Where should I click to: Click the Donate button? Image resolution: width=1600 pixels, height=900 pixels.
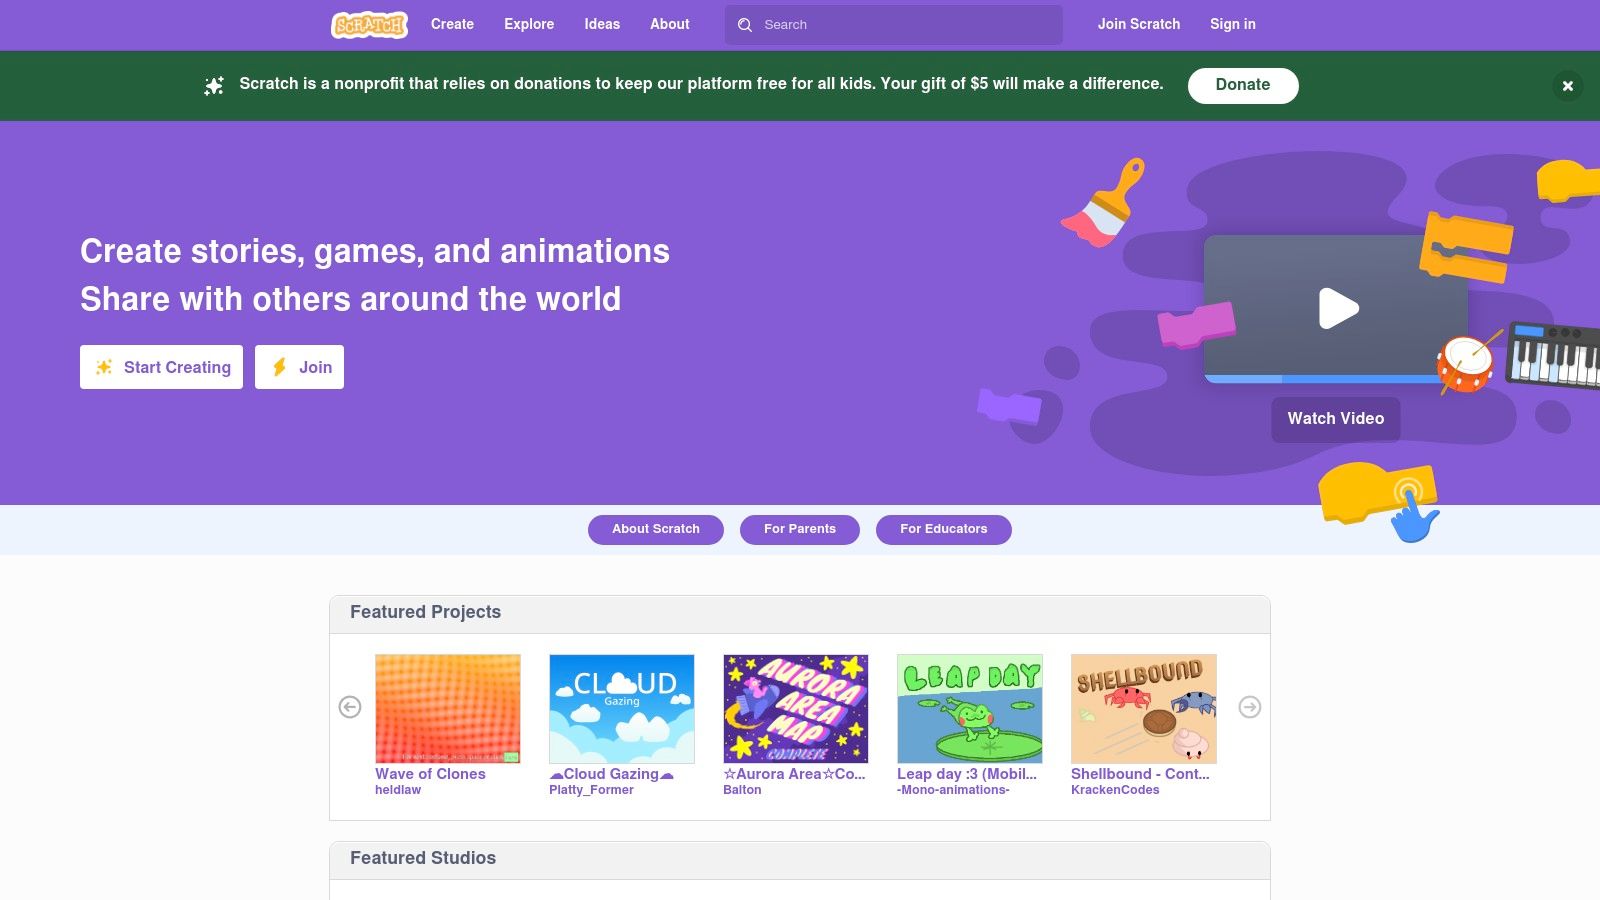[x=1243, y=85]
